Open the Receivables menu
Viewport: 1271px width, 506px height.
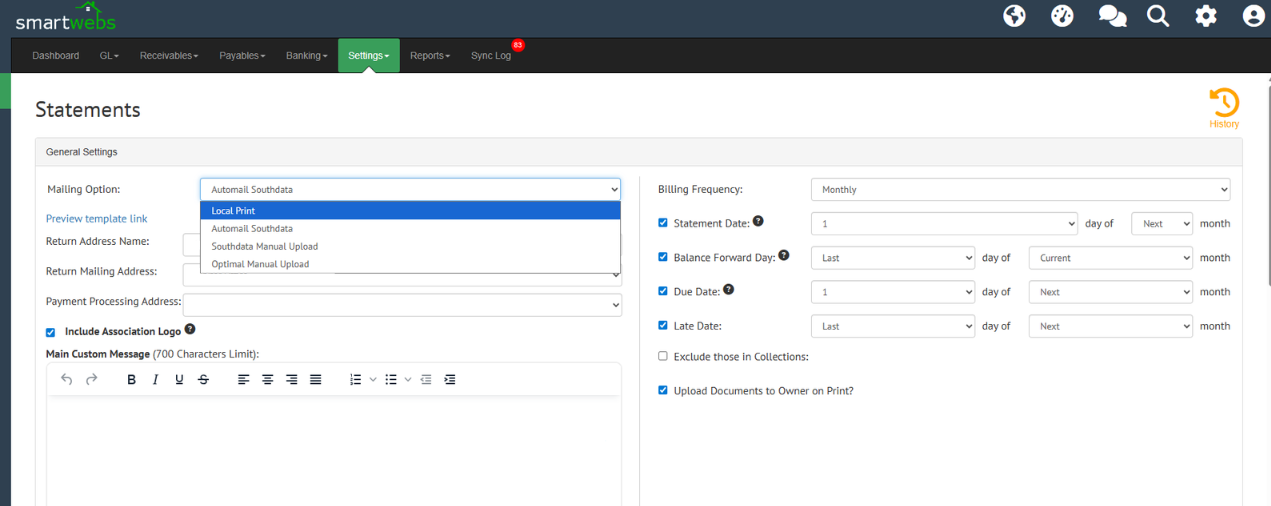pyautogui.click(x=169, y=56)
